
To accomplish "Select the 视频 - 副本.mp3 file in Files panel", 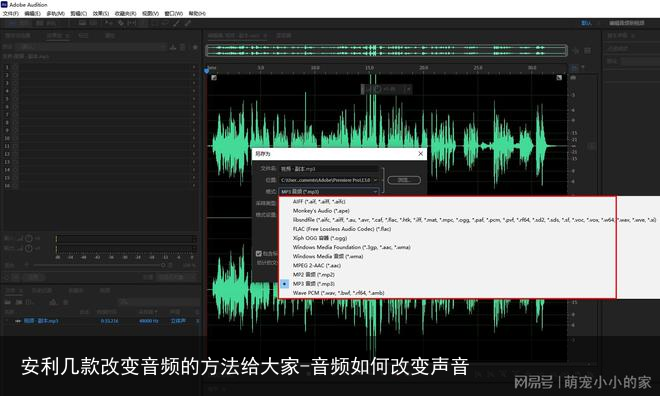I will point(41,321).
